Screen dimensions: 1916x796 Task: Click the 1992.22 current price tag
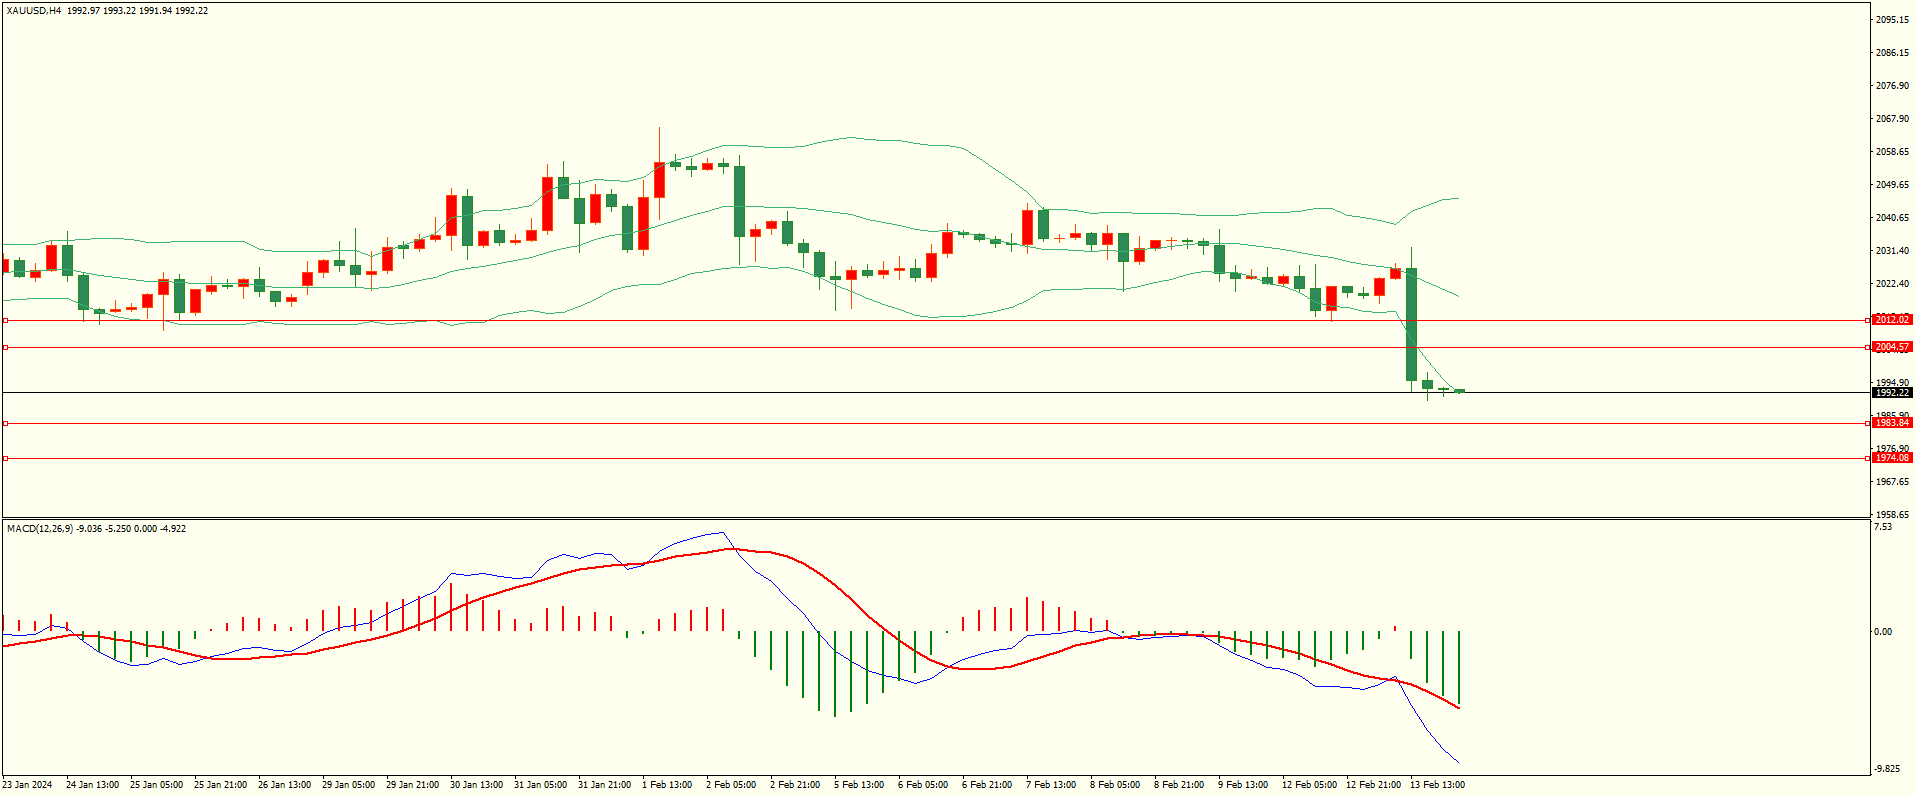pyautogui.click(x=1892, y=393)
